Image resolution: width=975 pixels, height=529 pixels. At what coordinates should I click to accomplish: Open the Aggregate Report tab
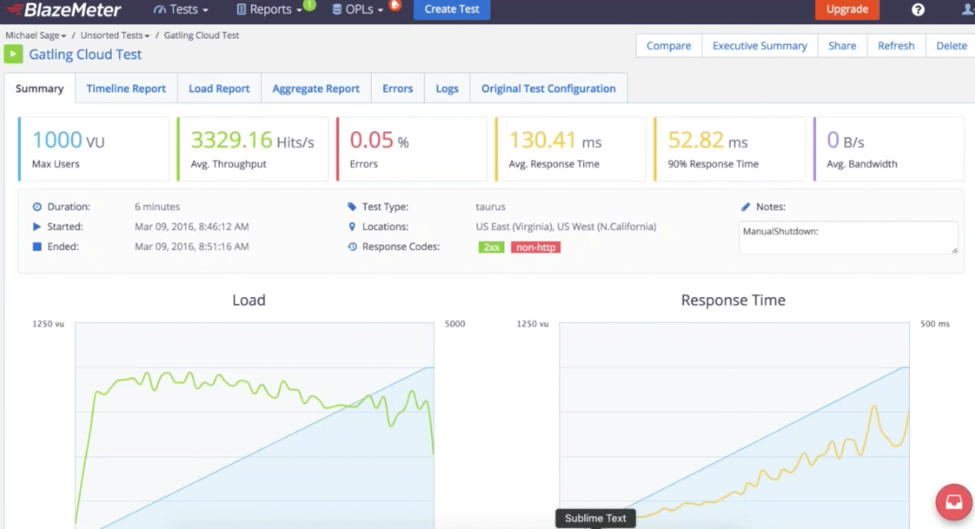point(316,88)
